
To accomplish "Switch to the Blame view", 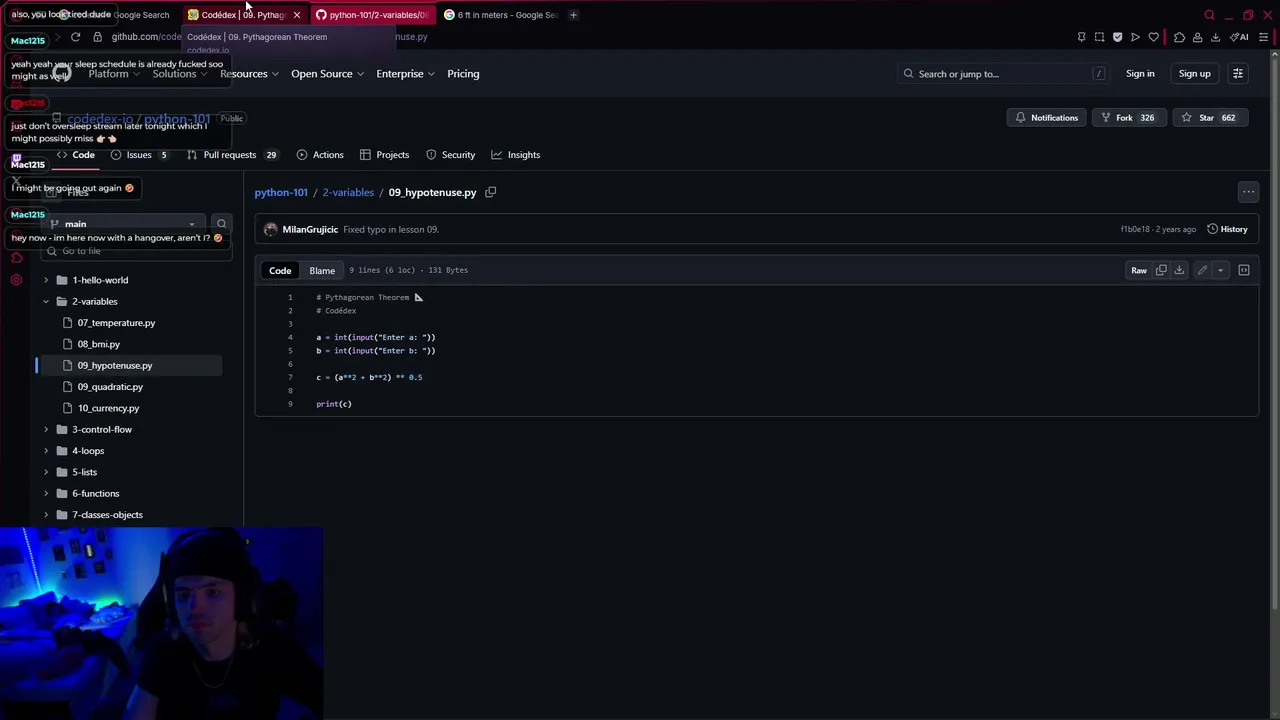I will point(322,270).
